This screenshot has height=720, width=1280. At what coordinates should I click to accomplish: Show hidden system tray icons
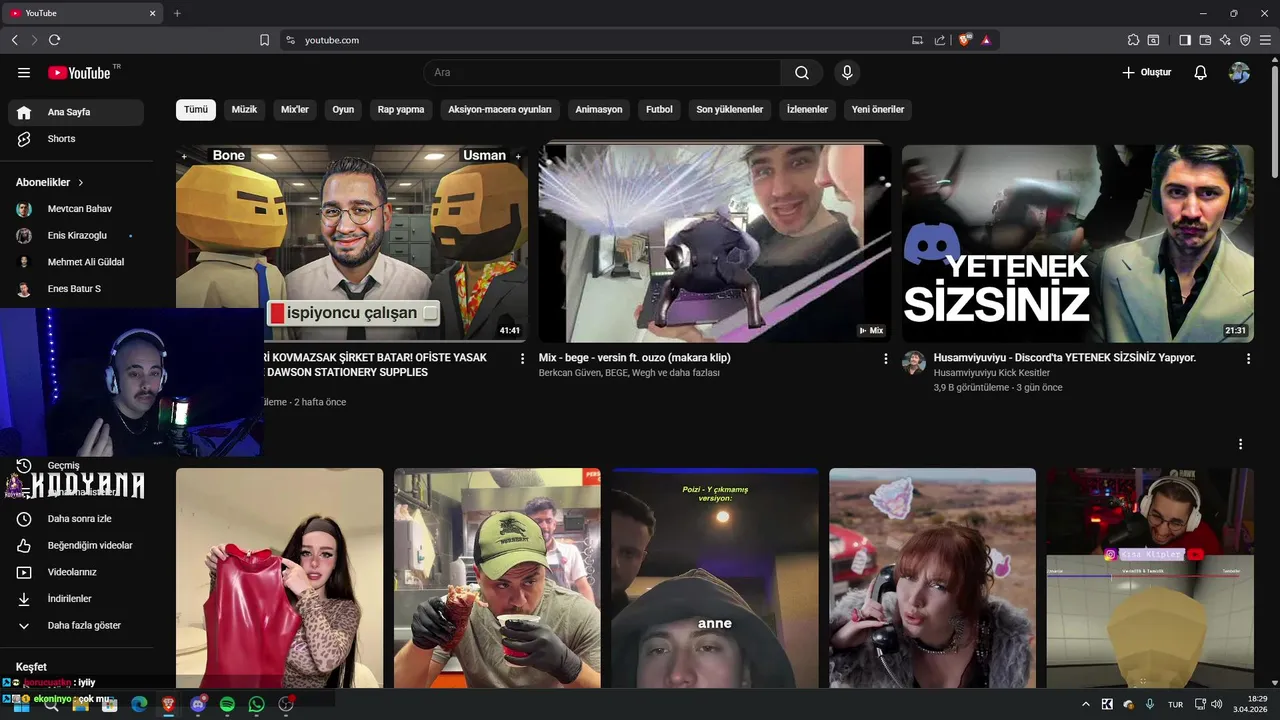coord(1086,704)
